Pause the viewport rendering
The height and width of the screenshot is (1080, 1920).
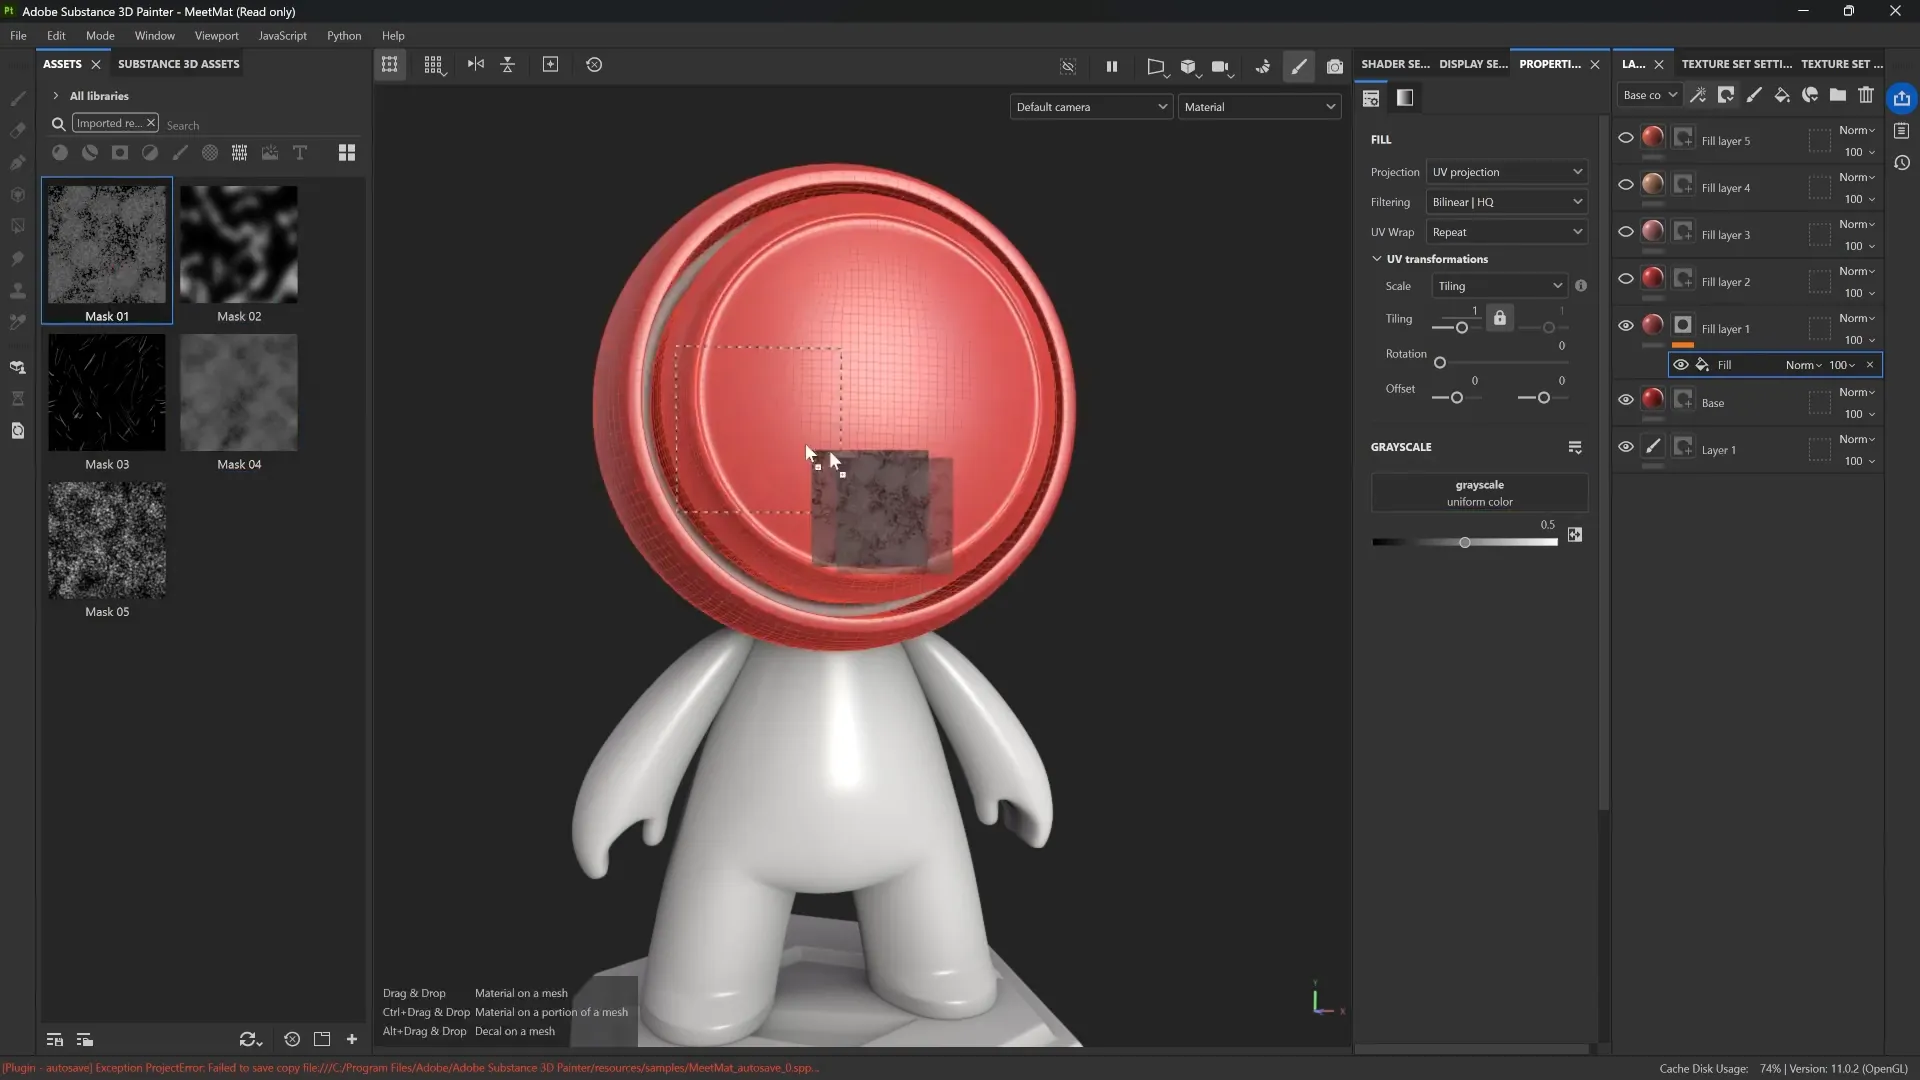(x=1111, y=66)
